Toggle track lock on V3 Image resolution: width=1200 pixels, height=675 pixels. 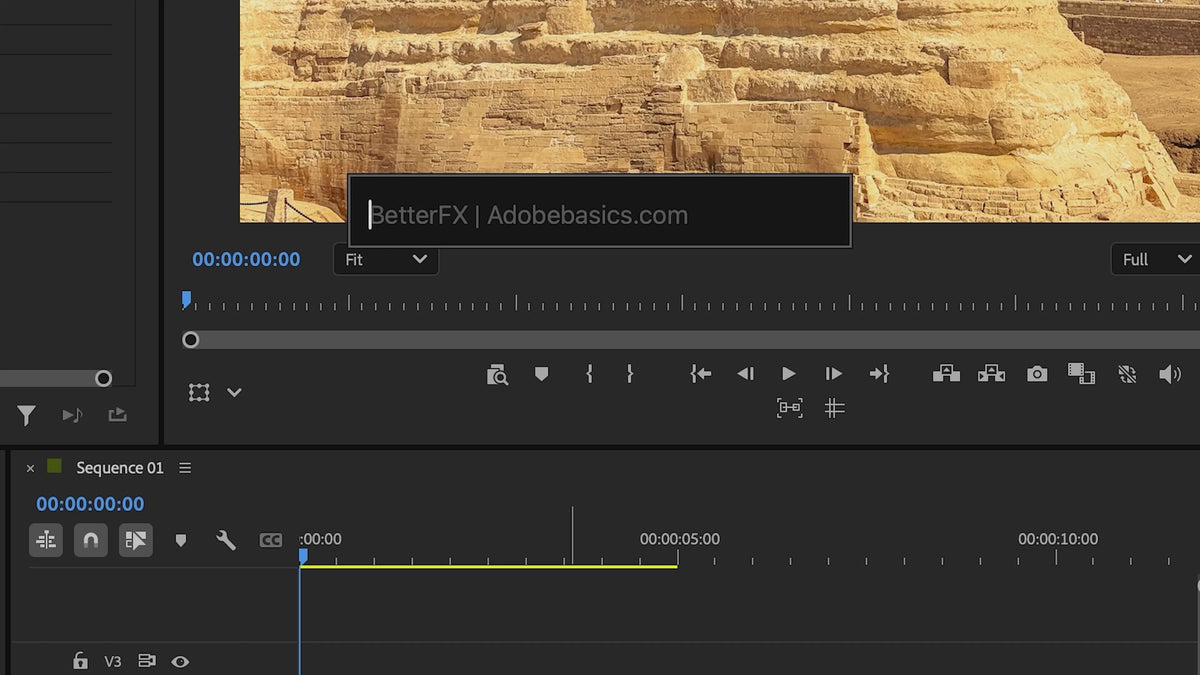(x=80, y=661)
